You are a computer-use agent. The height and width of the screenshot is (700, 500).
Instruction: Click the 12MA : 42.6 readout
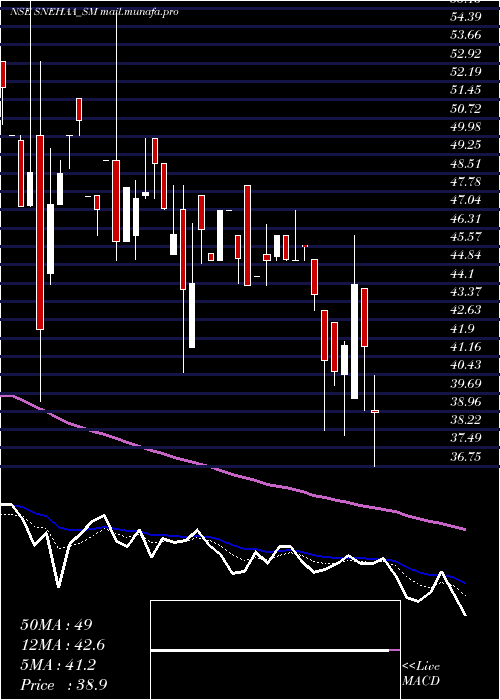click(62, 645)
